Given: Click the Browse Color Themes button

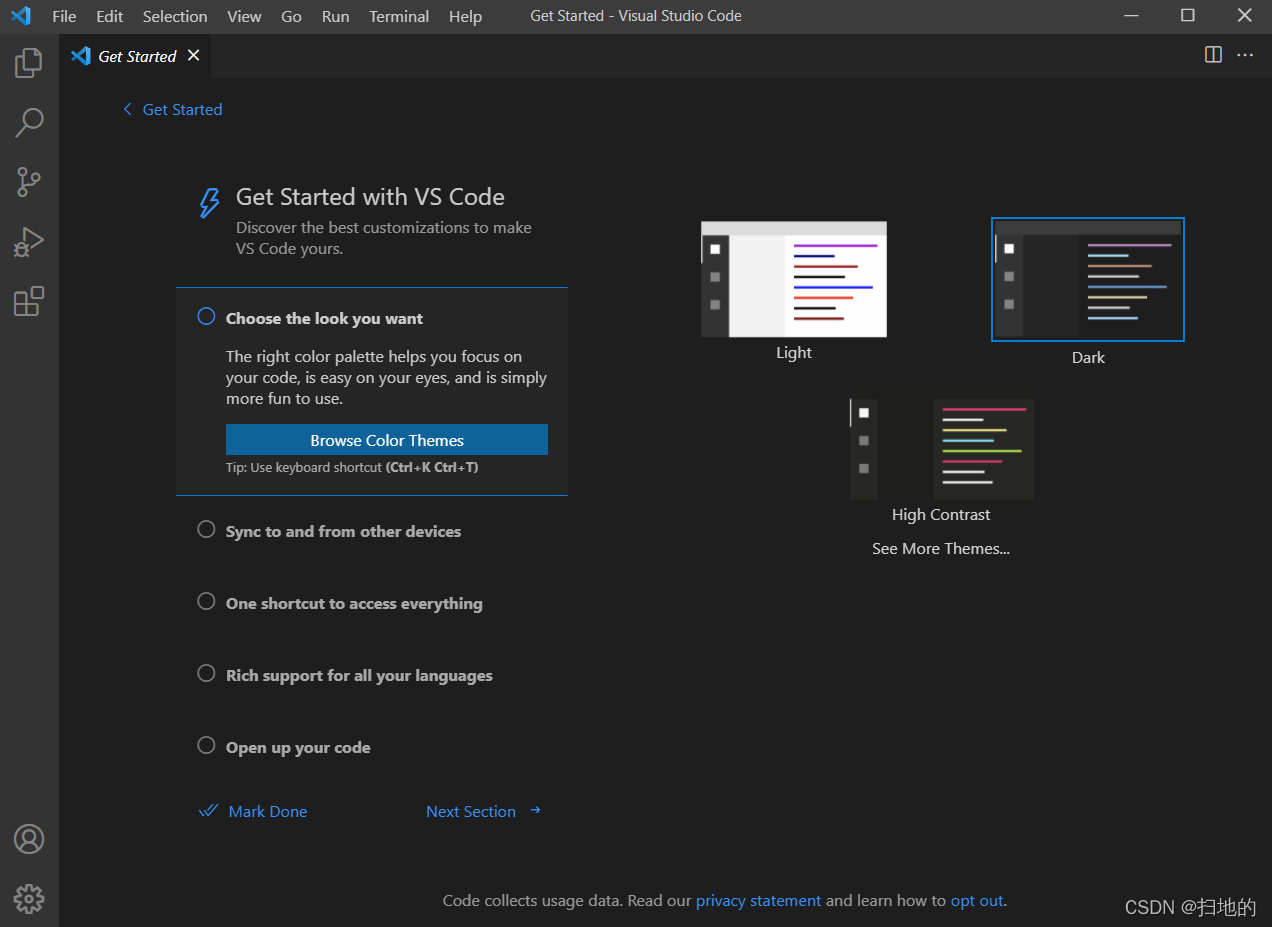Looking at the screenshot, I should coord(387,440).
